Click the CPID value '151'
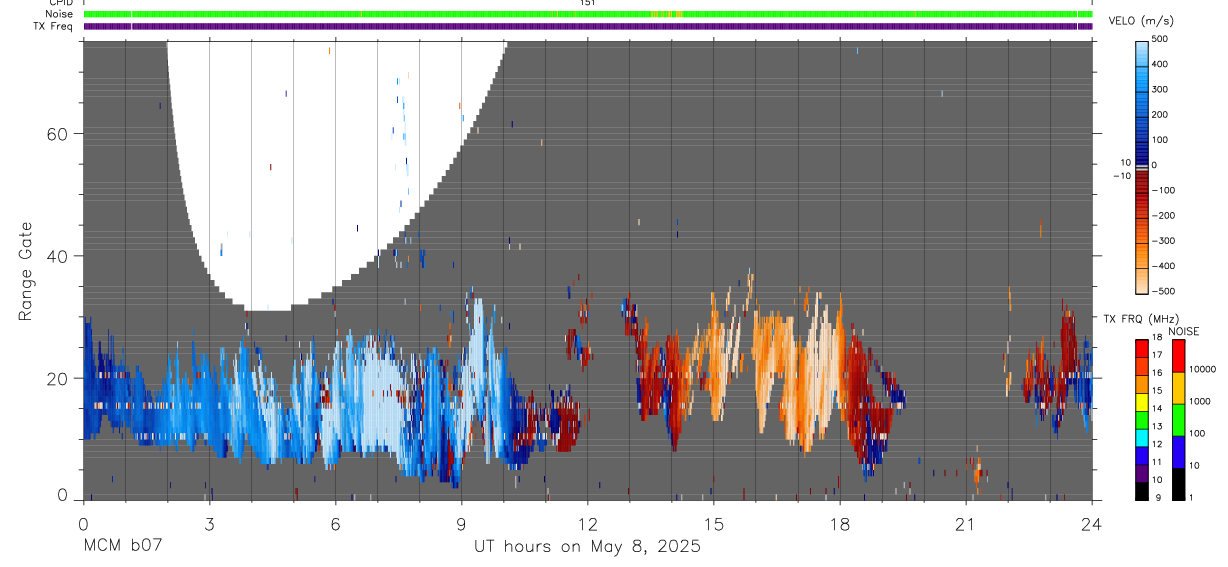Image resolution: width=1228 pixels, height=567 pixels. pos(587,3)
